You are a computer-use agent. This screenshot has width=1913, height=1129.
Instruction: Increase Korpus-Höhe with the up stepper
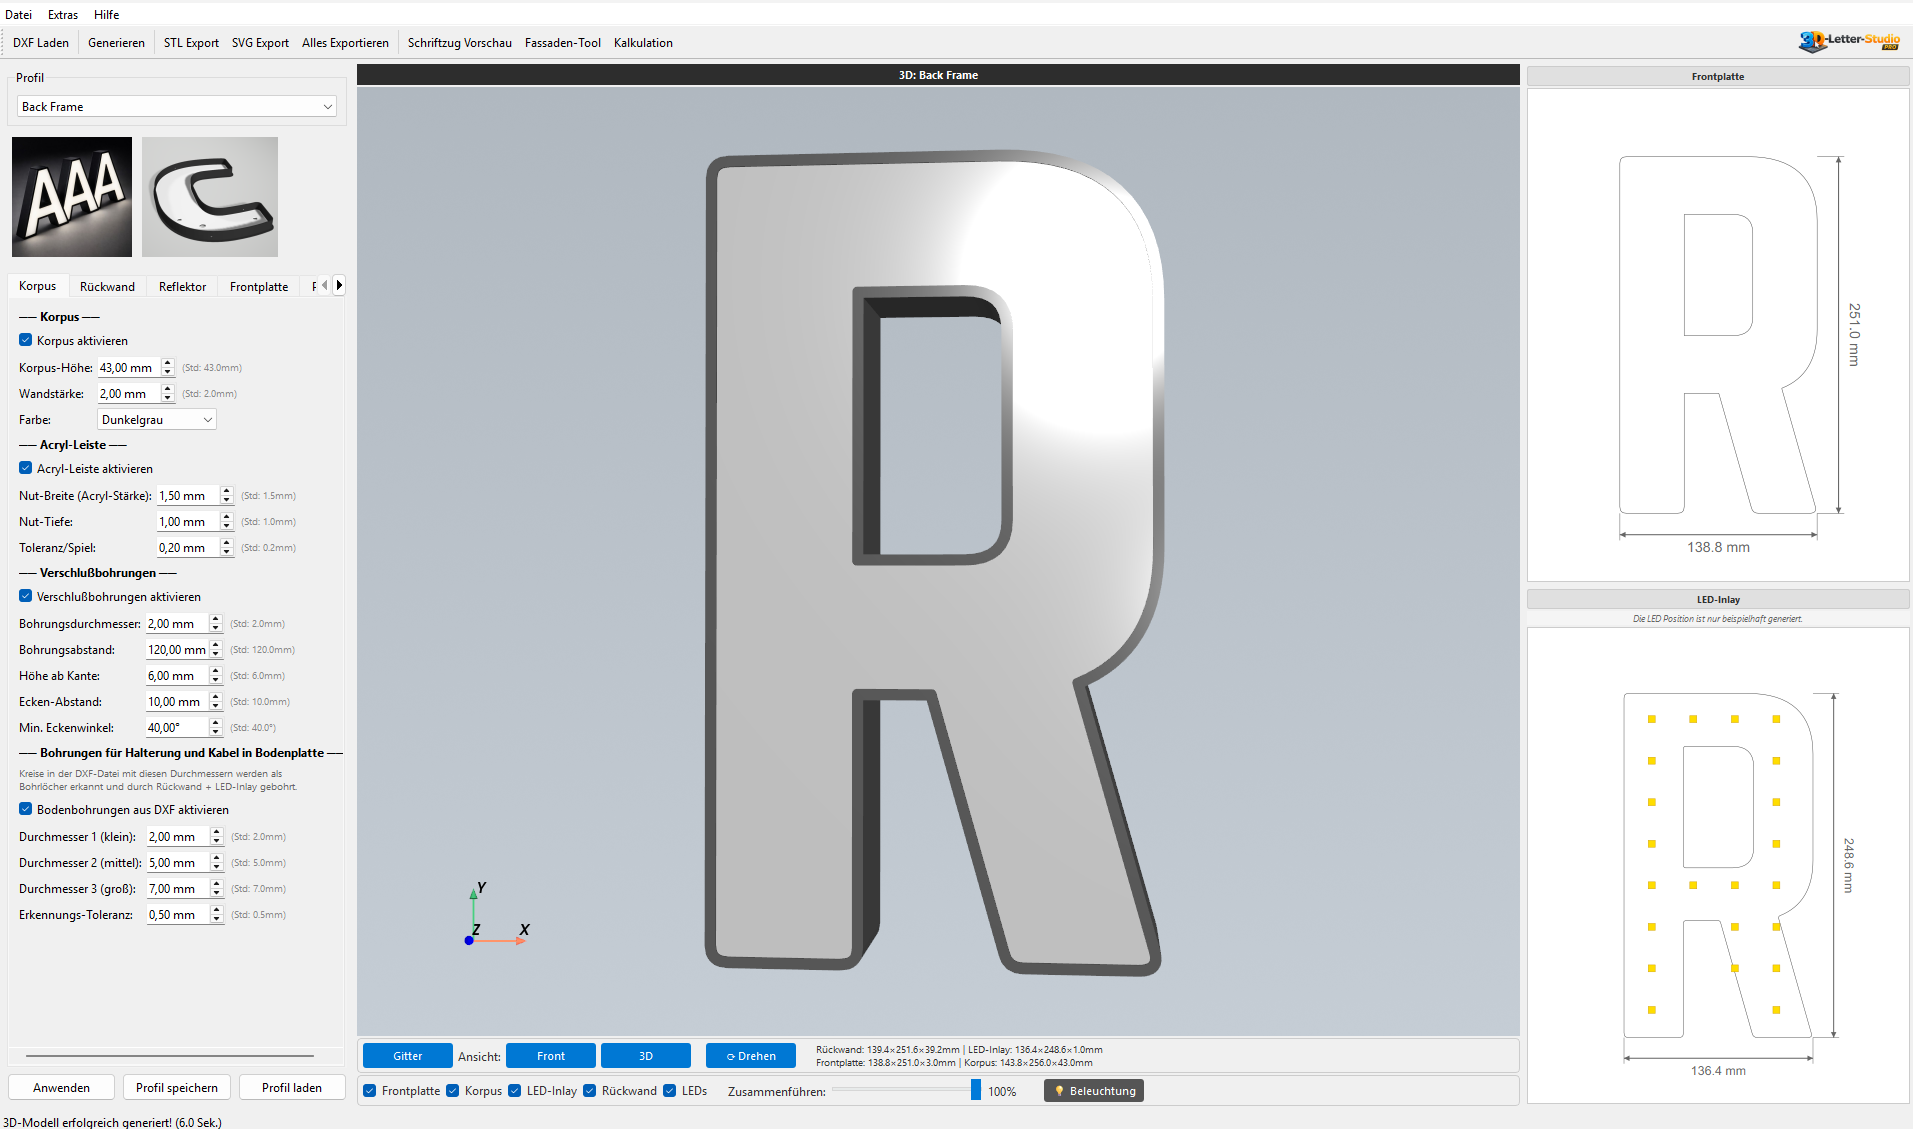[167, 363]
